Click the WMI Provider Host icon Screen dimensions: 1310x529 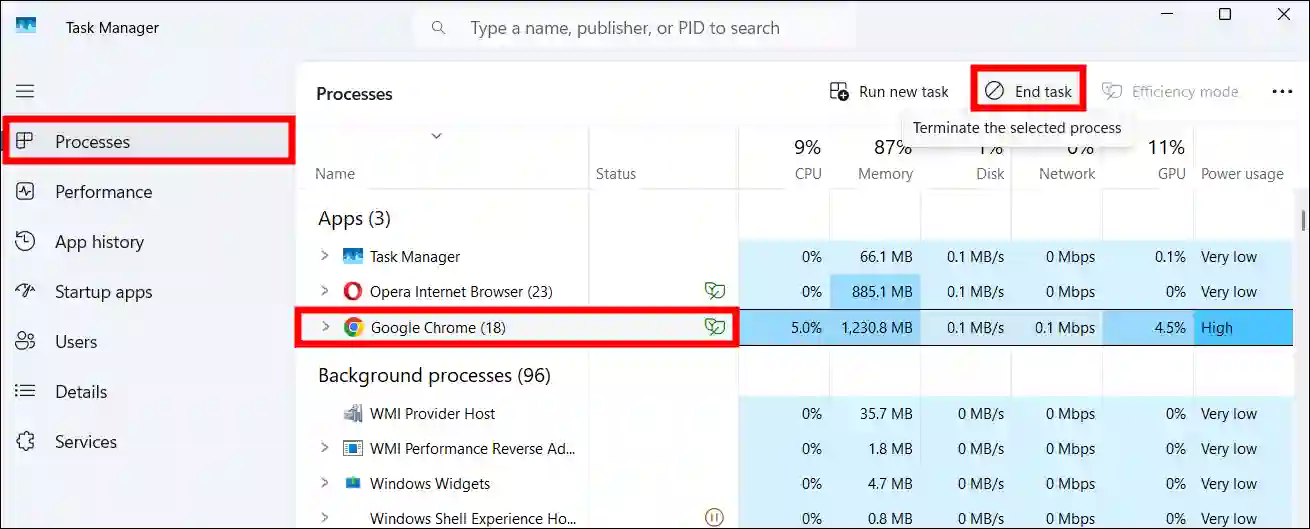pos(352,413)
